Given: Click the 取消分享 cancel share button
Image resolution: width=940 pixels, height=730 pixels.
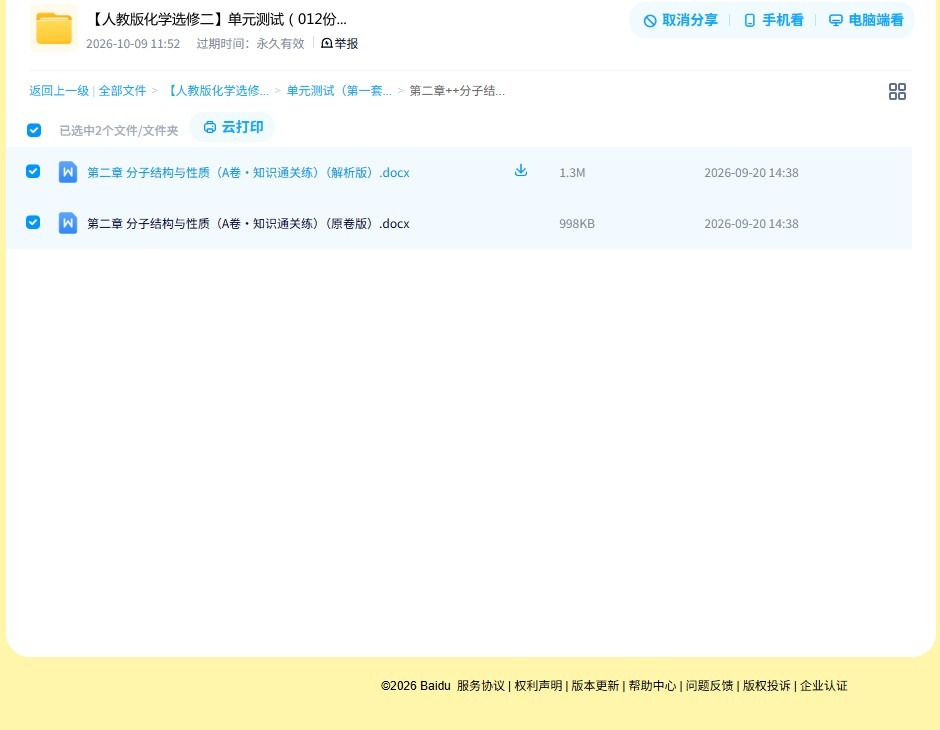Looking at the screenshot, I should tap(680, 20).
